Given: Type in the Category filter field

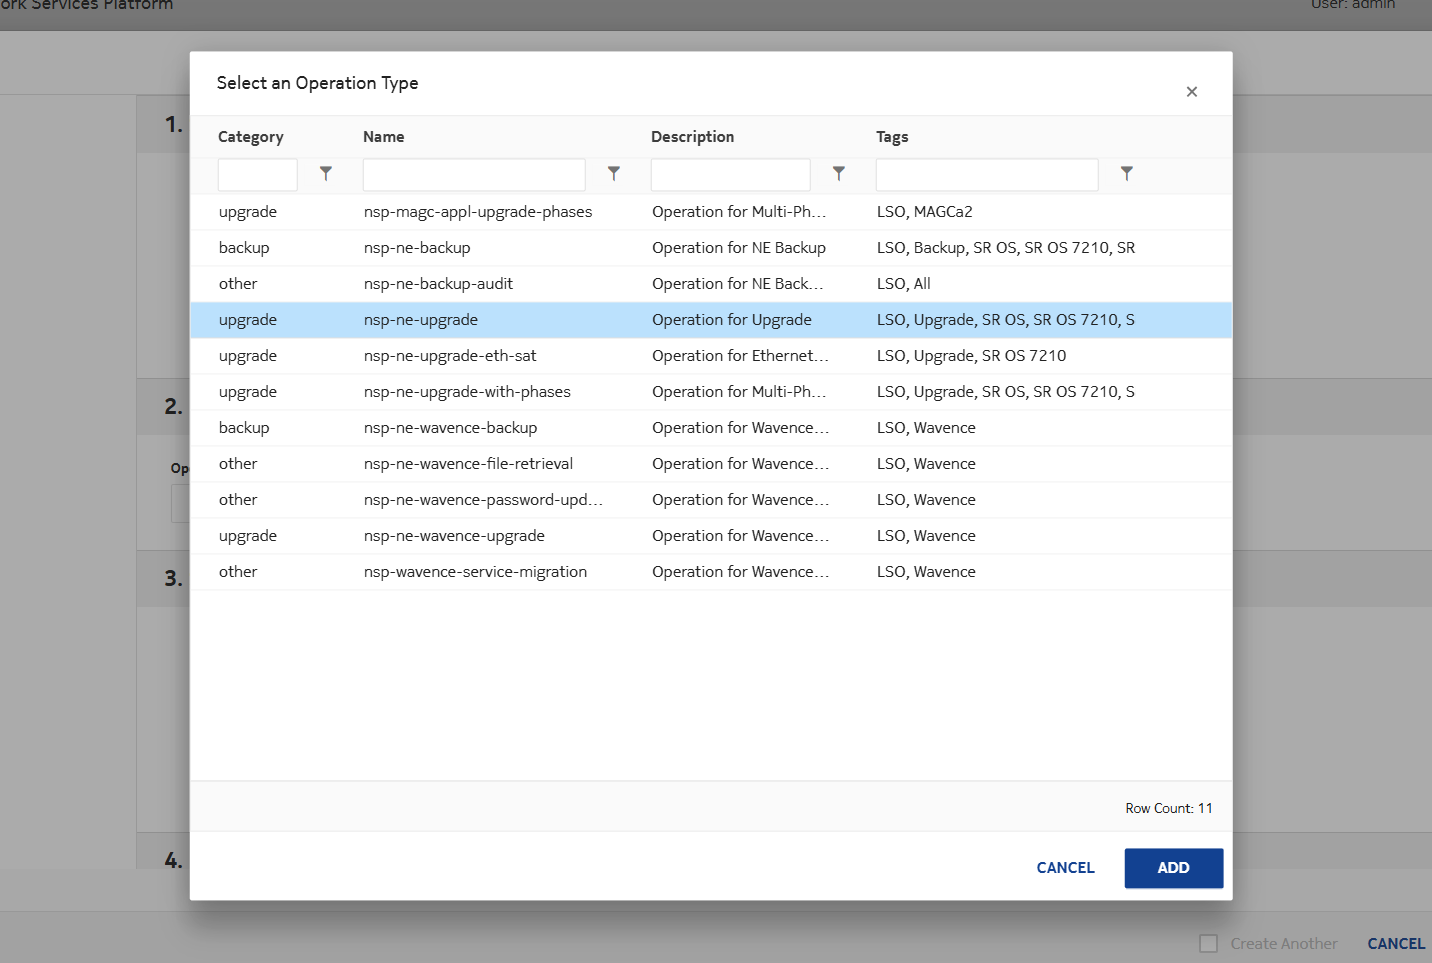Looking at the screenshot, I should click(x=258, y=175).
